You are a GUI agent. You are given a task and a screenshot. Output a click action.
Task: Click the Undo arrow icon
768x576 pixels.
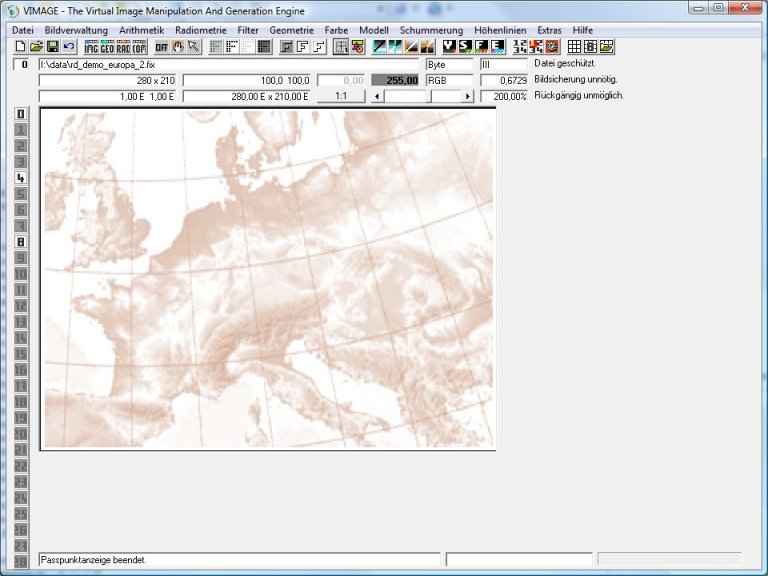pyautogui.click(x=68, y=47)
